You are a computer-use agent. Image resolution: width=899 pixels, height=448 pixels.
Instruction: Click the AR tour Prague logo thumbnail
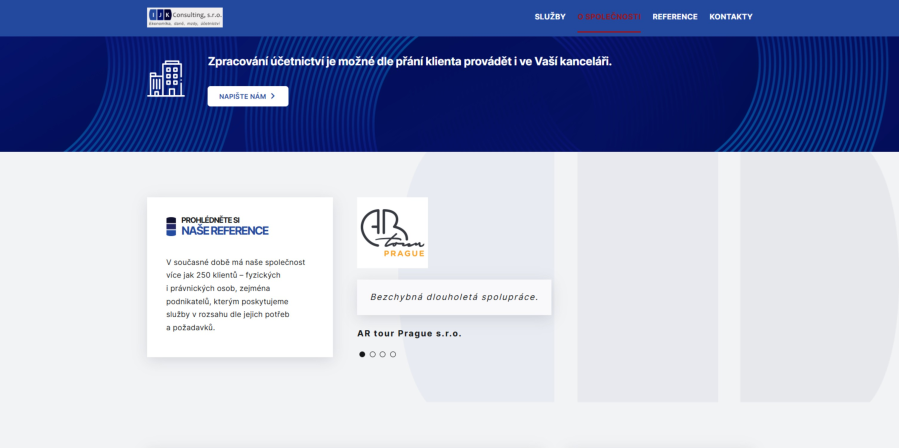(392, 232)
